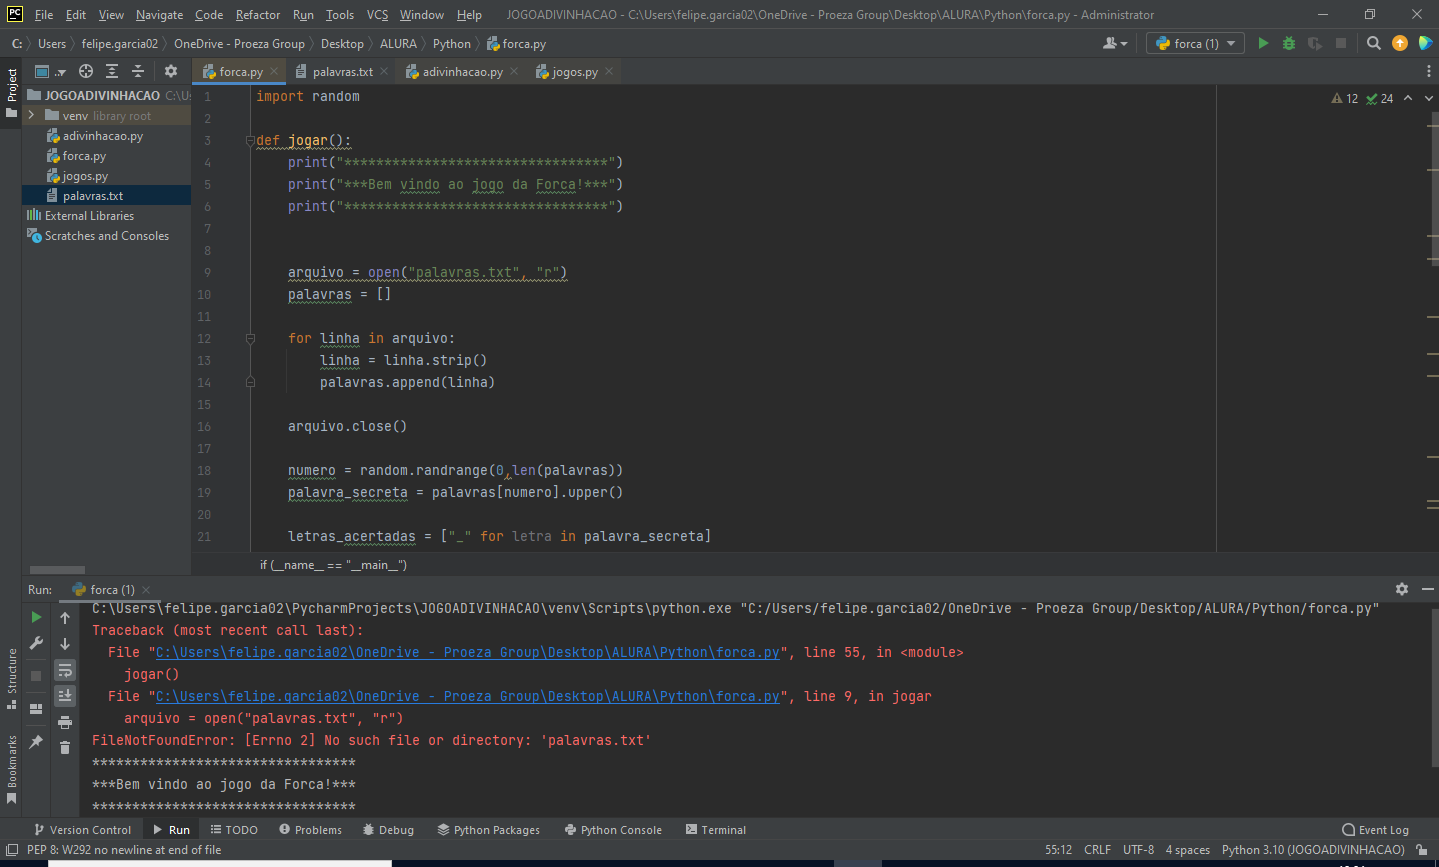
Task: Click the orange IDE update arrow icon
Action: [1400, 43]
